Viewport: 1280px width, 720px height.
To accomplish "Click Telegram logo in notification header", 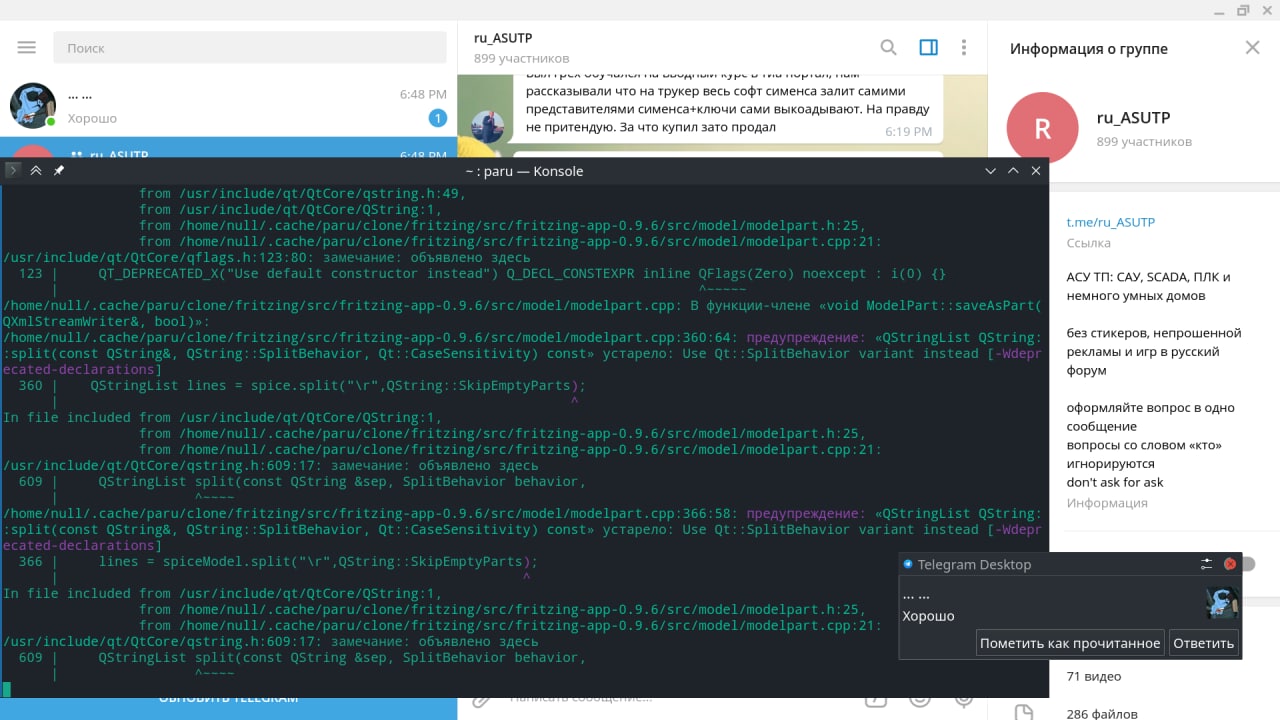I will coord(908,564).
